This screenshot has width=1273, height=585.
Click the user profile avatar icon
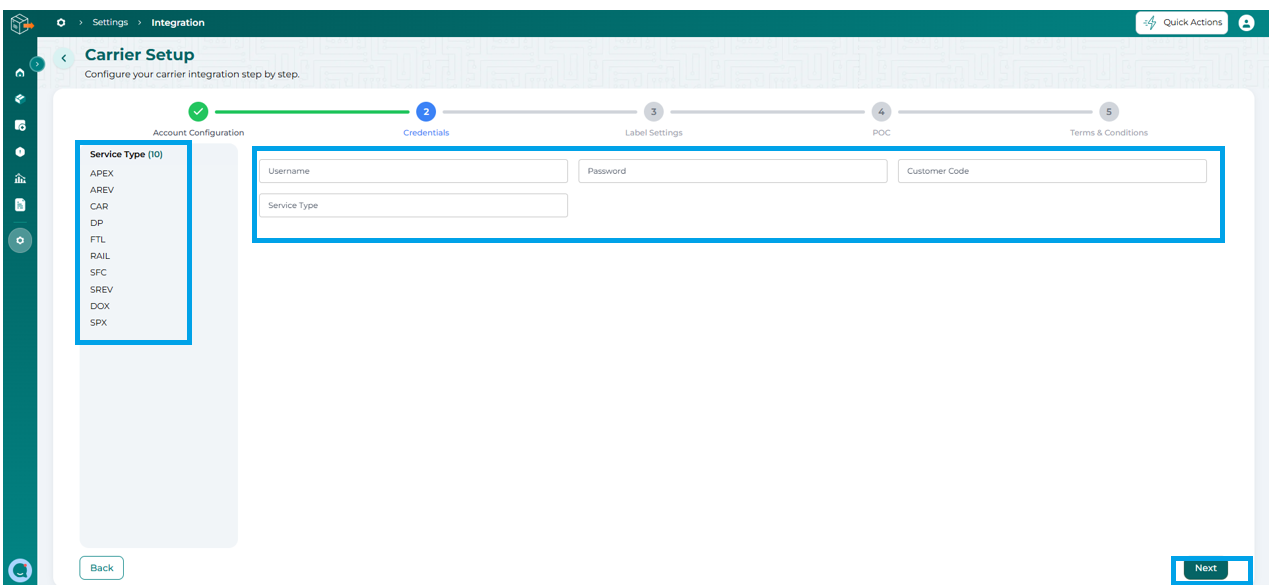coord(1246,23)
